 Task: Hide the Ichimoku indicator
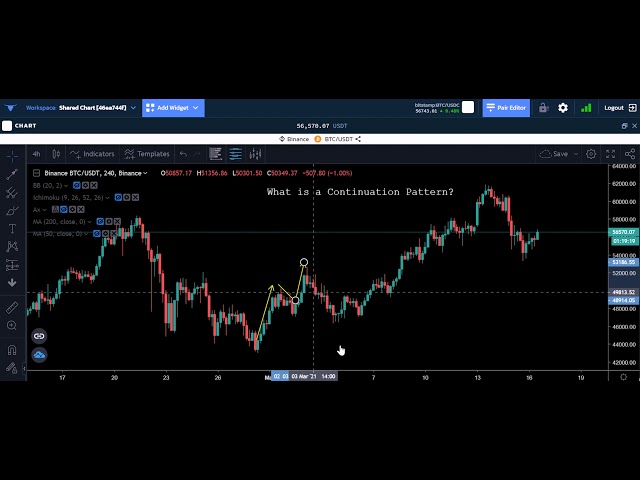point(118,198)
